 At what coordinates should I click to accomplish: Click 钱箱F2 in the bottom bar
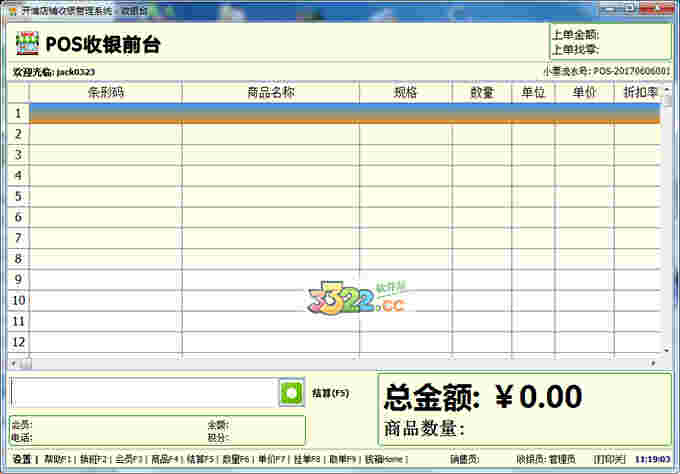tap(93, 459)
